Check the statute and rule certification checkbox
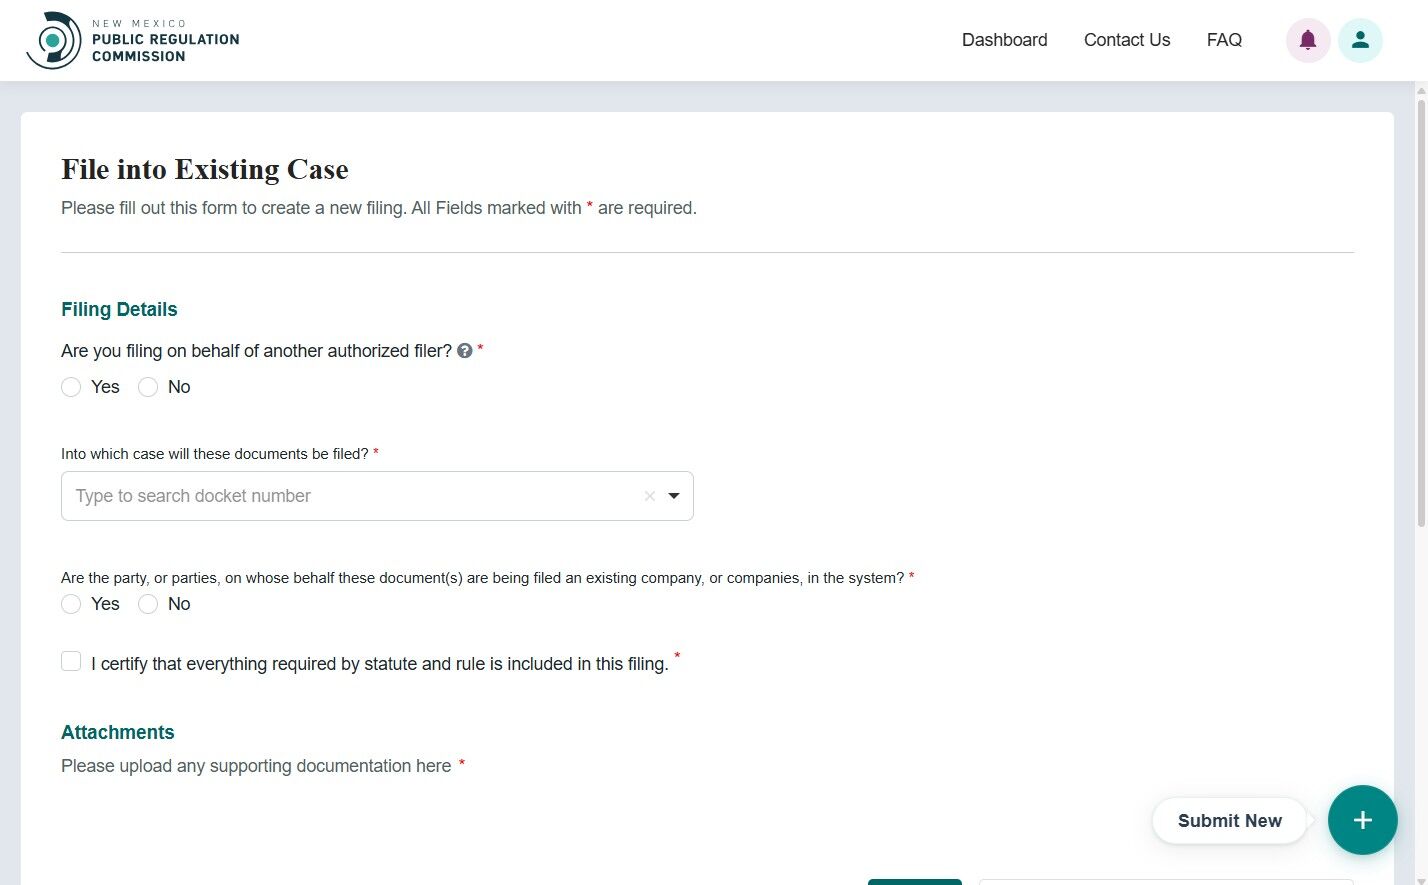 coord(71,661)
